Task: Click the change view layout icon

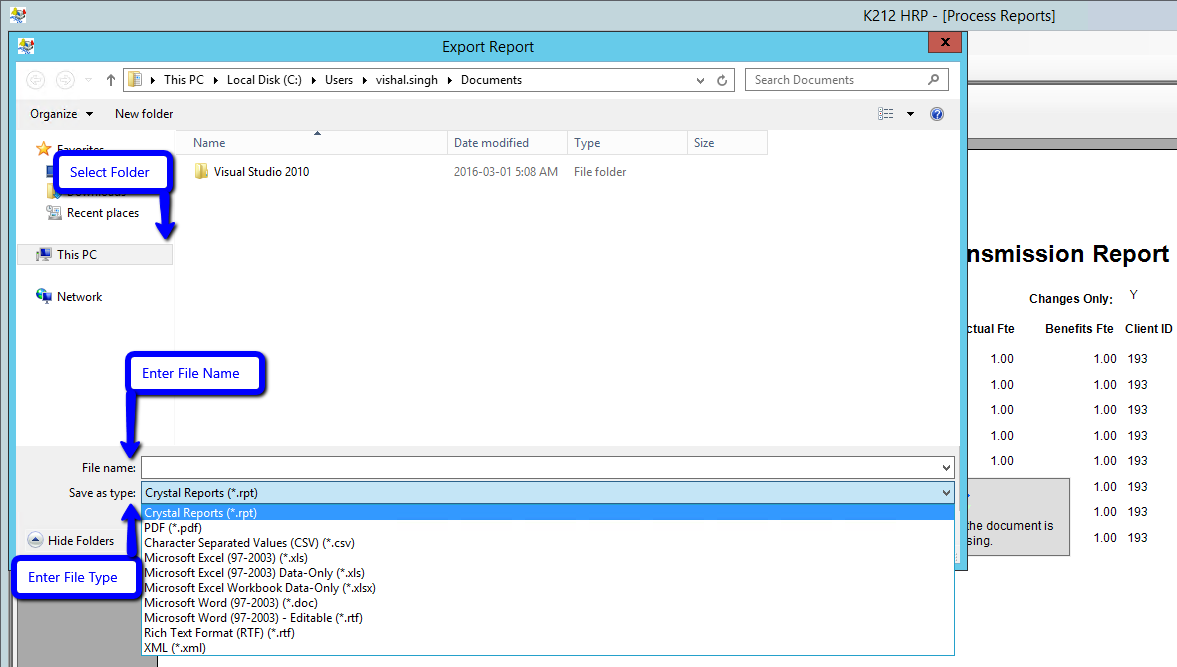Action: coord(886,114)
